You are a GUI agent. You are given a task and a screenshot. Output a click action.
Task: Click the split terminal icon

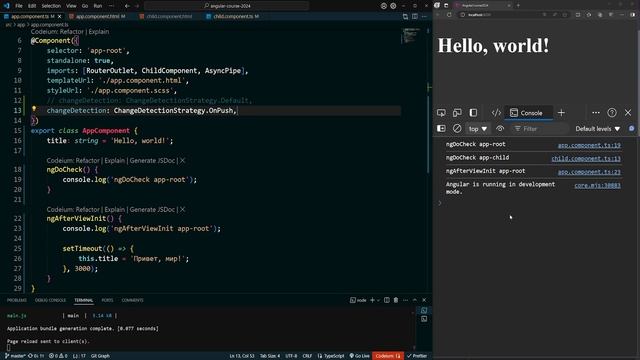pyautogui.click(x=387, y=300)
